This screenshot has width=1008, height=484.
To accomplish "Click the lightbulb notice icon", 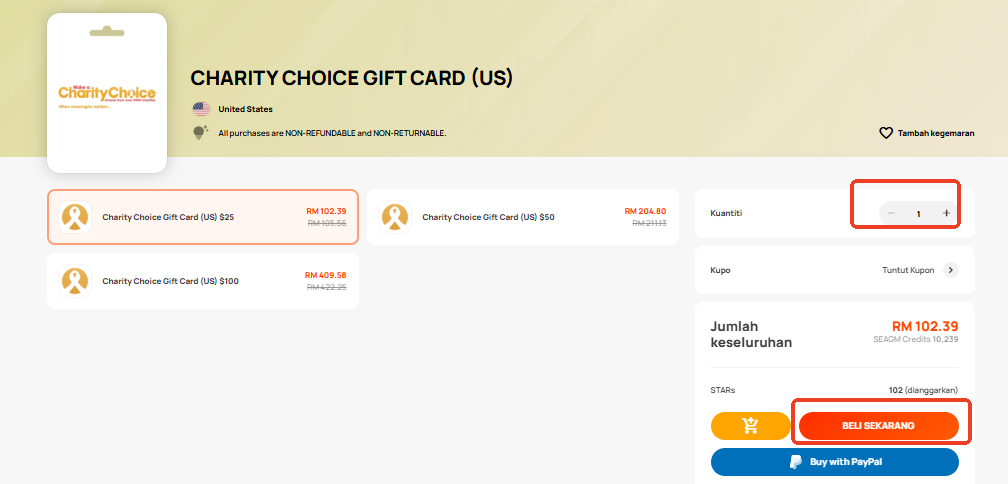I will tap(201, 132).
